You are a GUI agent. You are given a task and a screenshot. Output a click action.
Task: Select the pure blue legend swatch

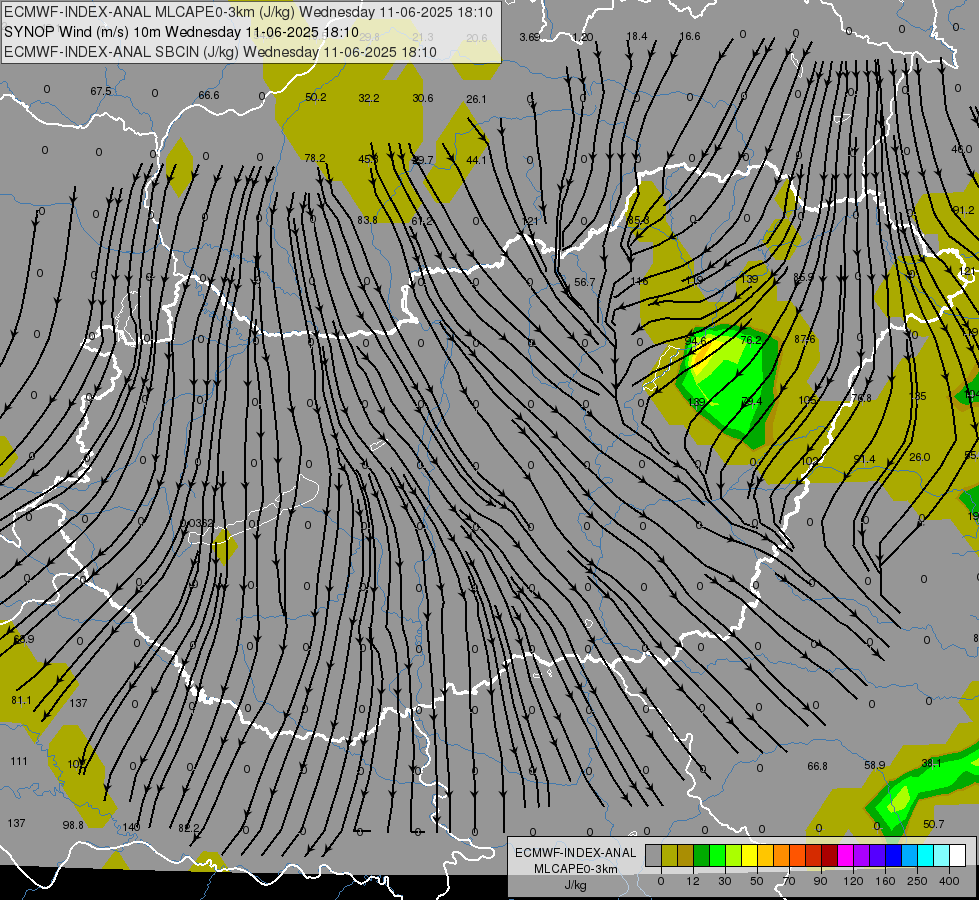(x=893, y=855)
